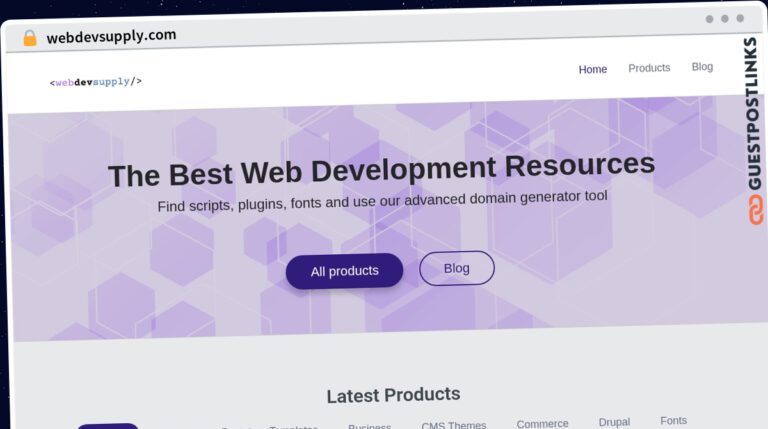Image resolution: width=768 pixels, height=429 pixels.
Task: Select the Commerce category tab
Action: tap(542, 424)
